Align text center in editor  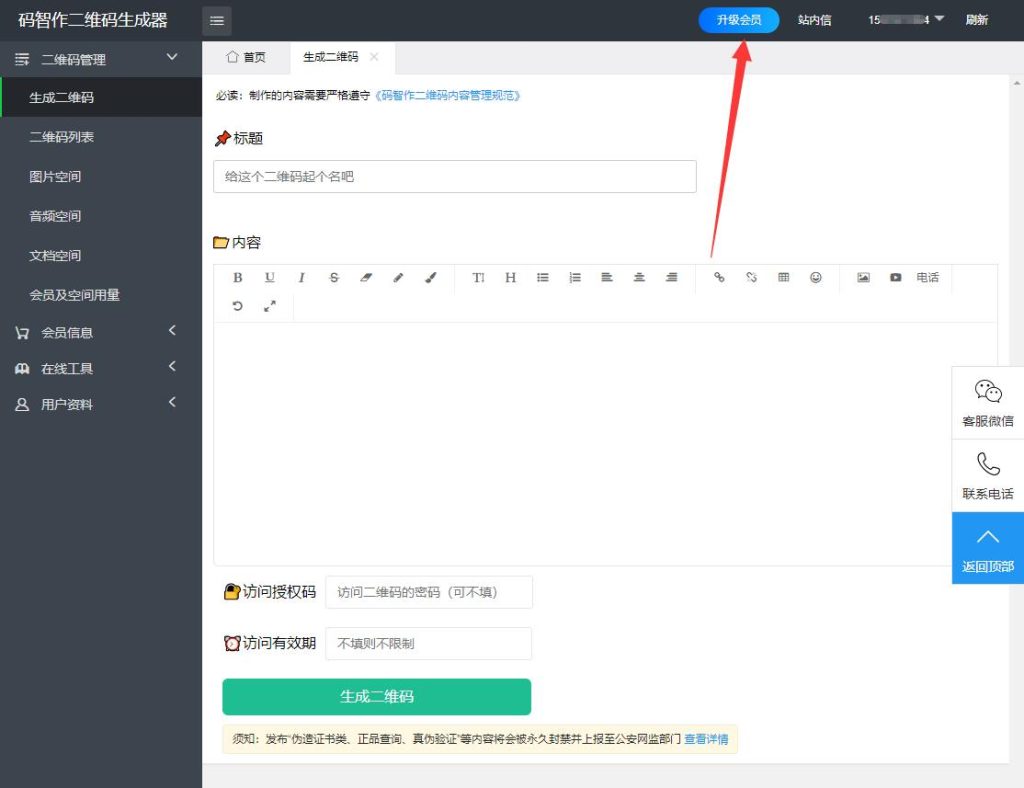[639, 277]
